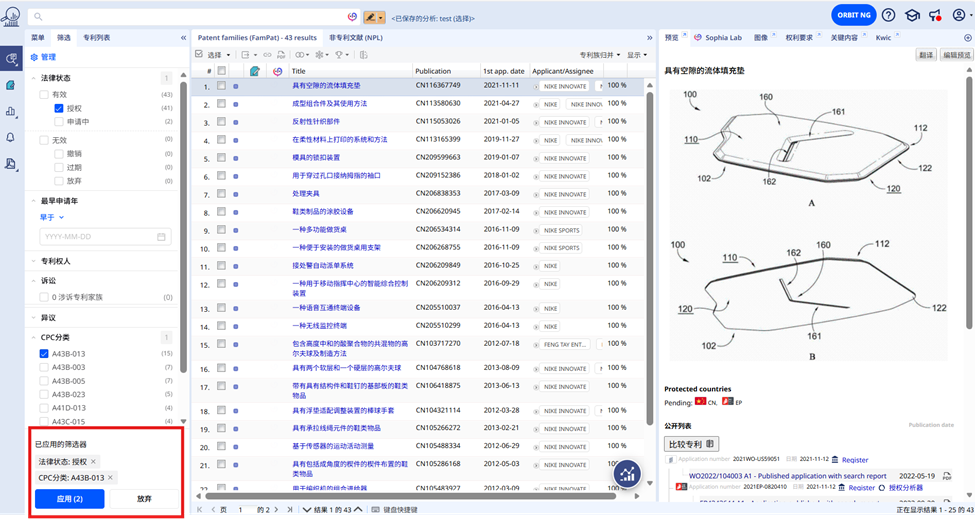Remove the 法律状态: 授权 filter chip

pos(93,461)
